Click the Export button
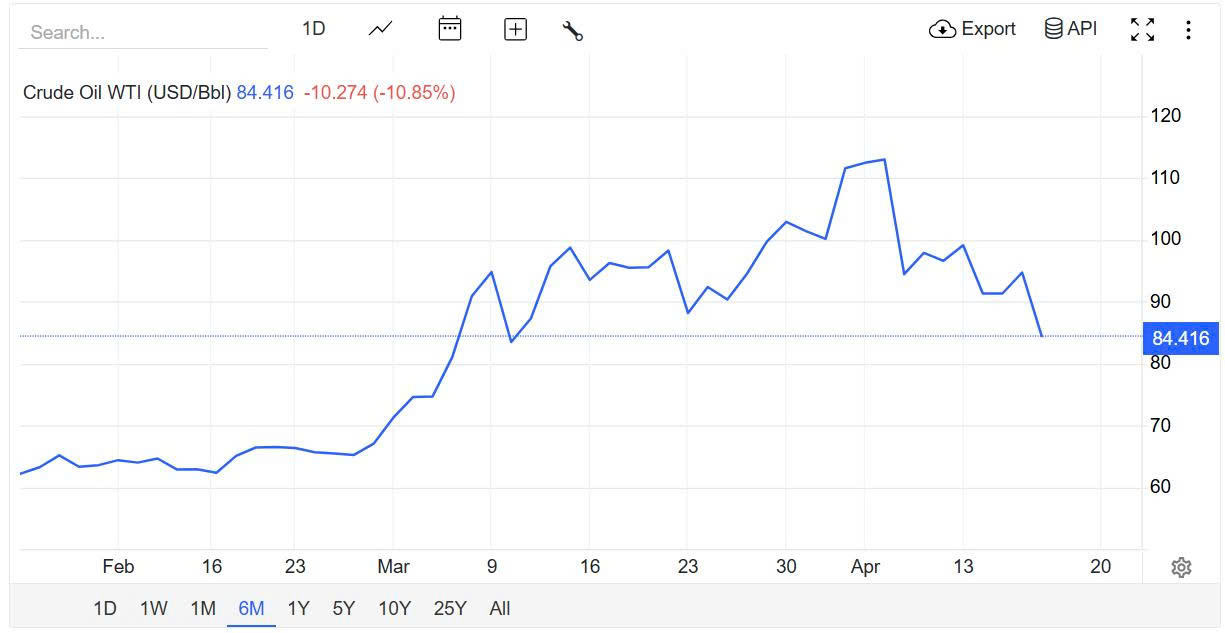Viewport: 1225px width, 633px height. 974,29
